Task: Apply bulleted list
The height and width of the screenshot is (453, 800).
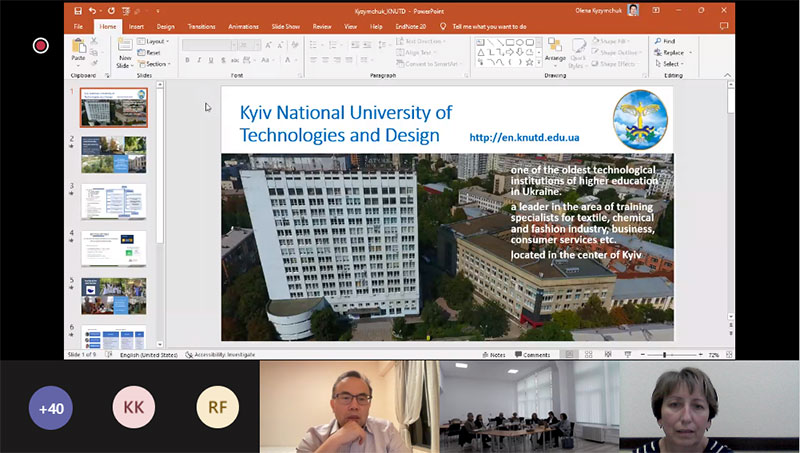Action: (315, 45)
